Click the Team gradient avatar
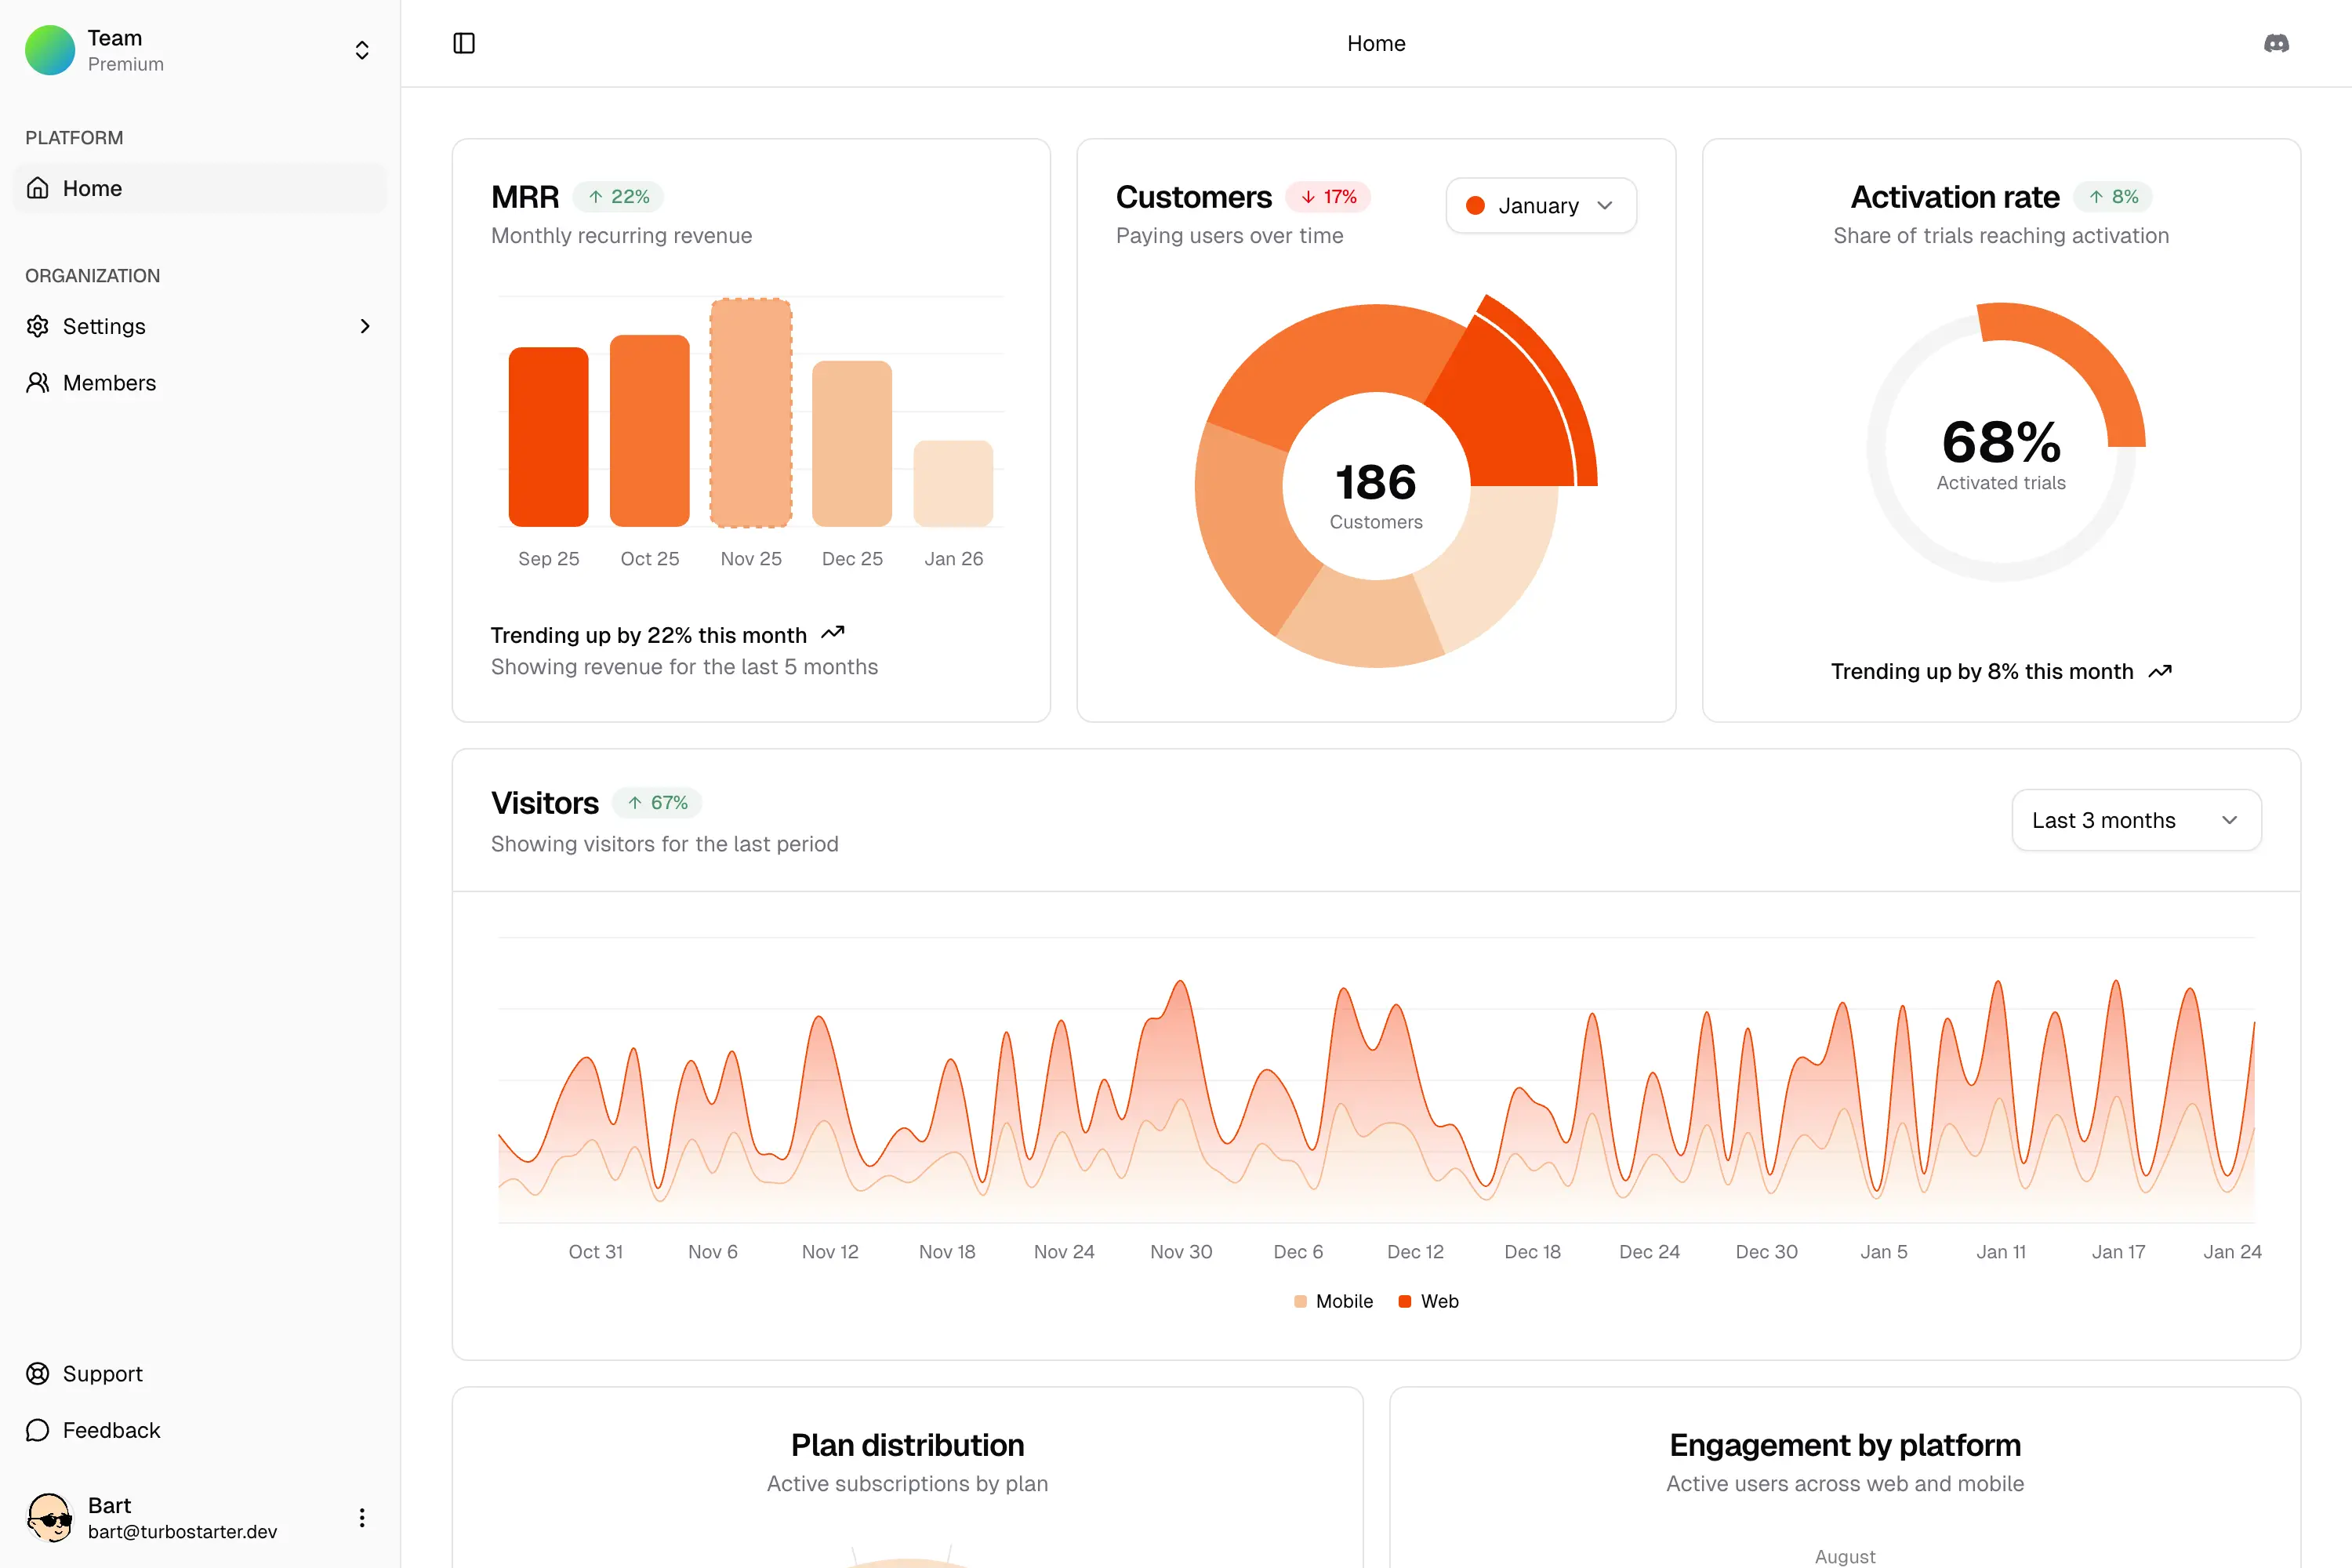2352x1568 pixels. point(50,50)
